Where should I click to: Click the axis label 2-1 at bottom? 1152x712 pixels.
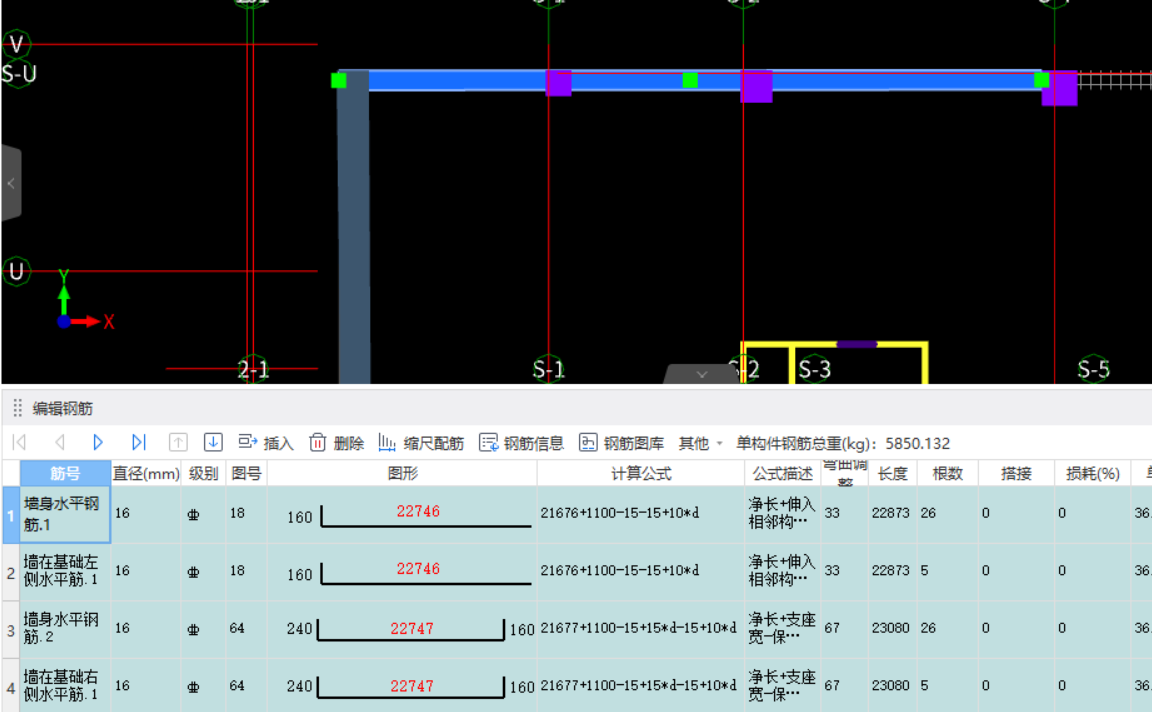tap(253, 369)
